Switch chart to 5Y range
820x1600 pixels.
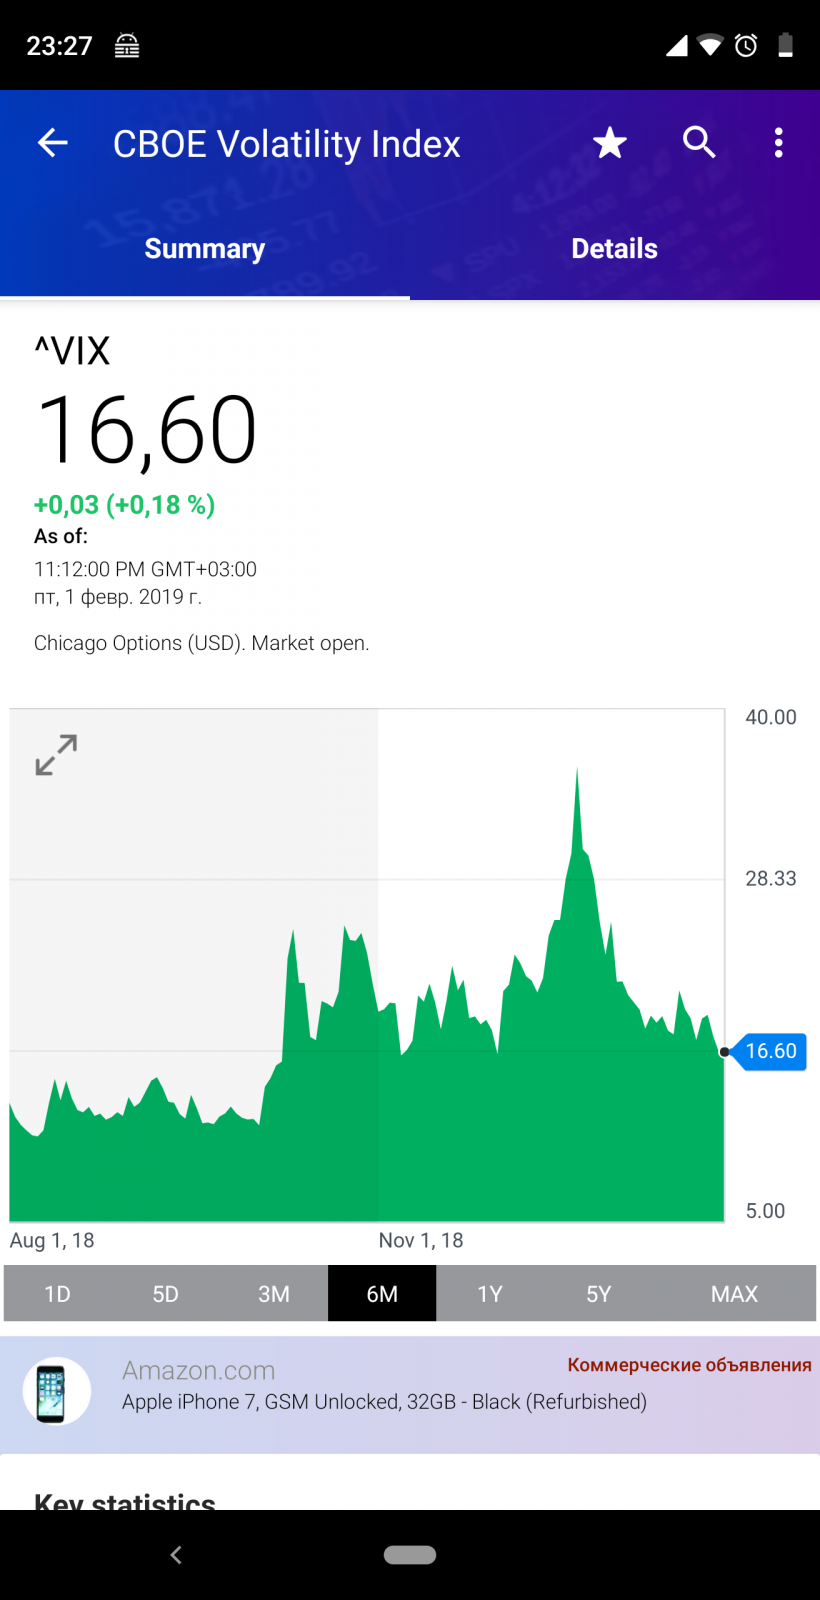(x=598, y=1294)
